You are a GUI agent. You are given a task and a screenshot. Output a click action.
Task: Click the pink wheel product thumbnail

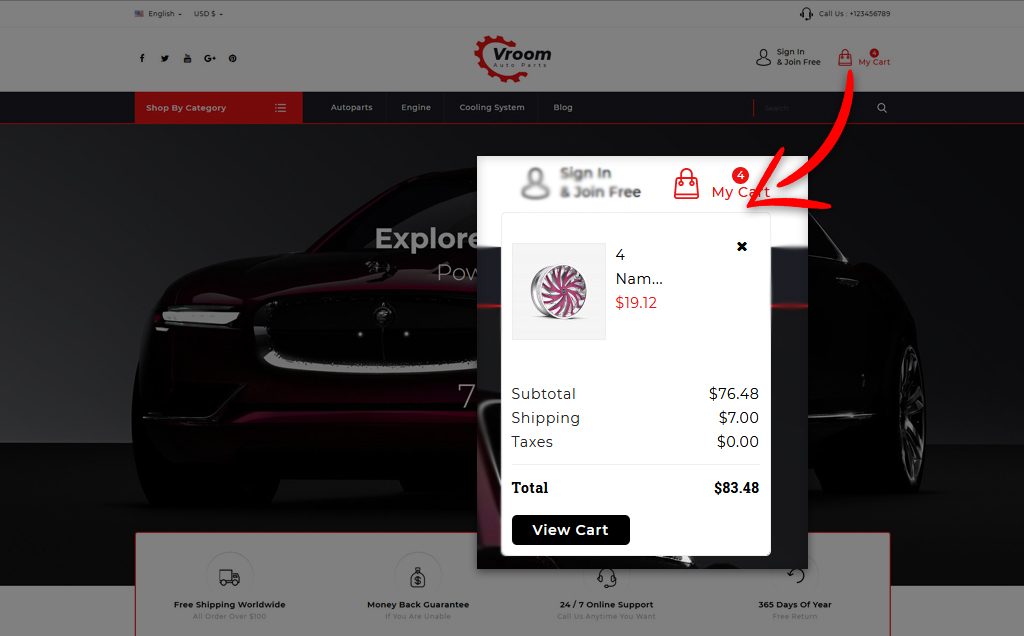[559, 291]
